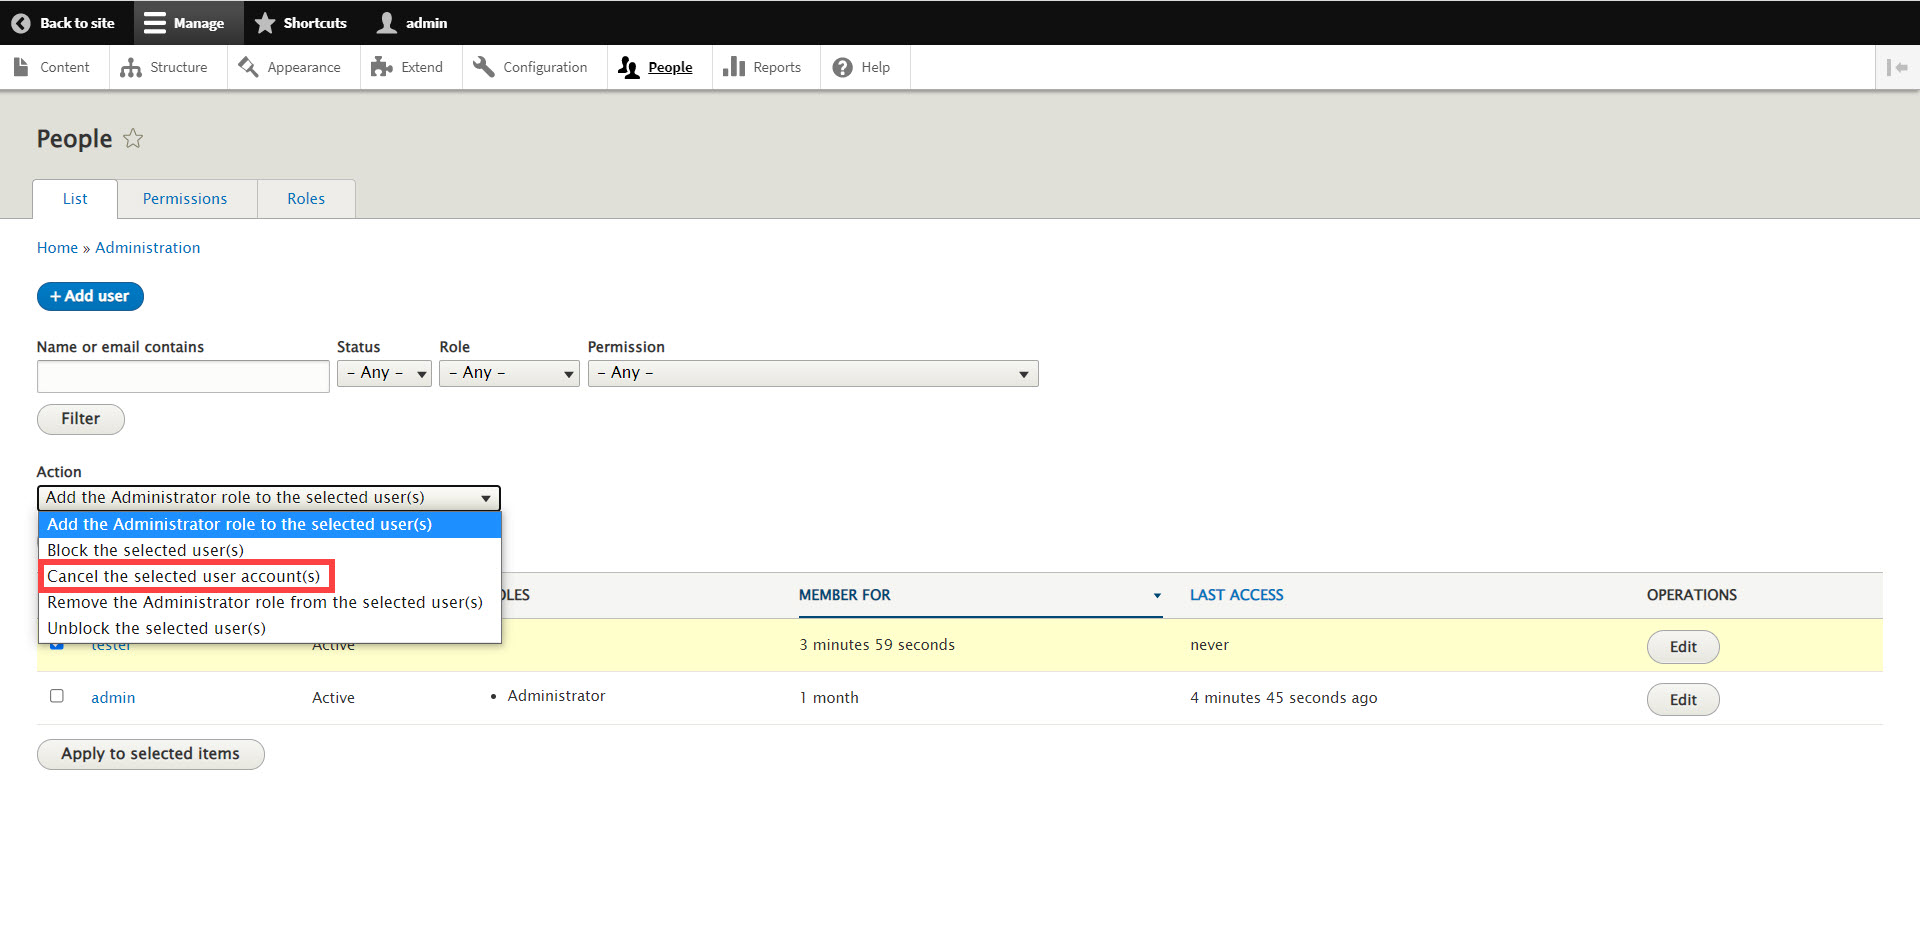Screen dimensions: 1920x952
Task: Collapse toolbar with the orientation toggle icon
Action: [x=1897, y=68]
